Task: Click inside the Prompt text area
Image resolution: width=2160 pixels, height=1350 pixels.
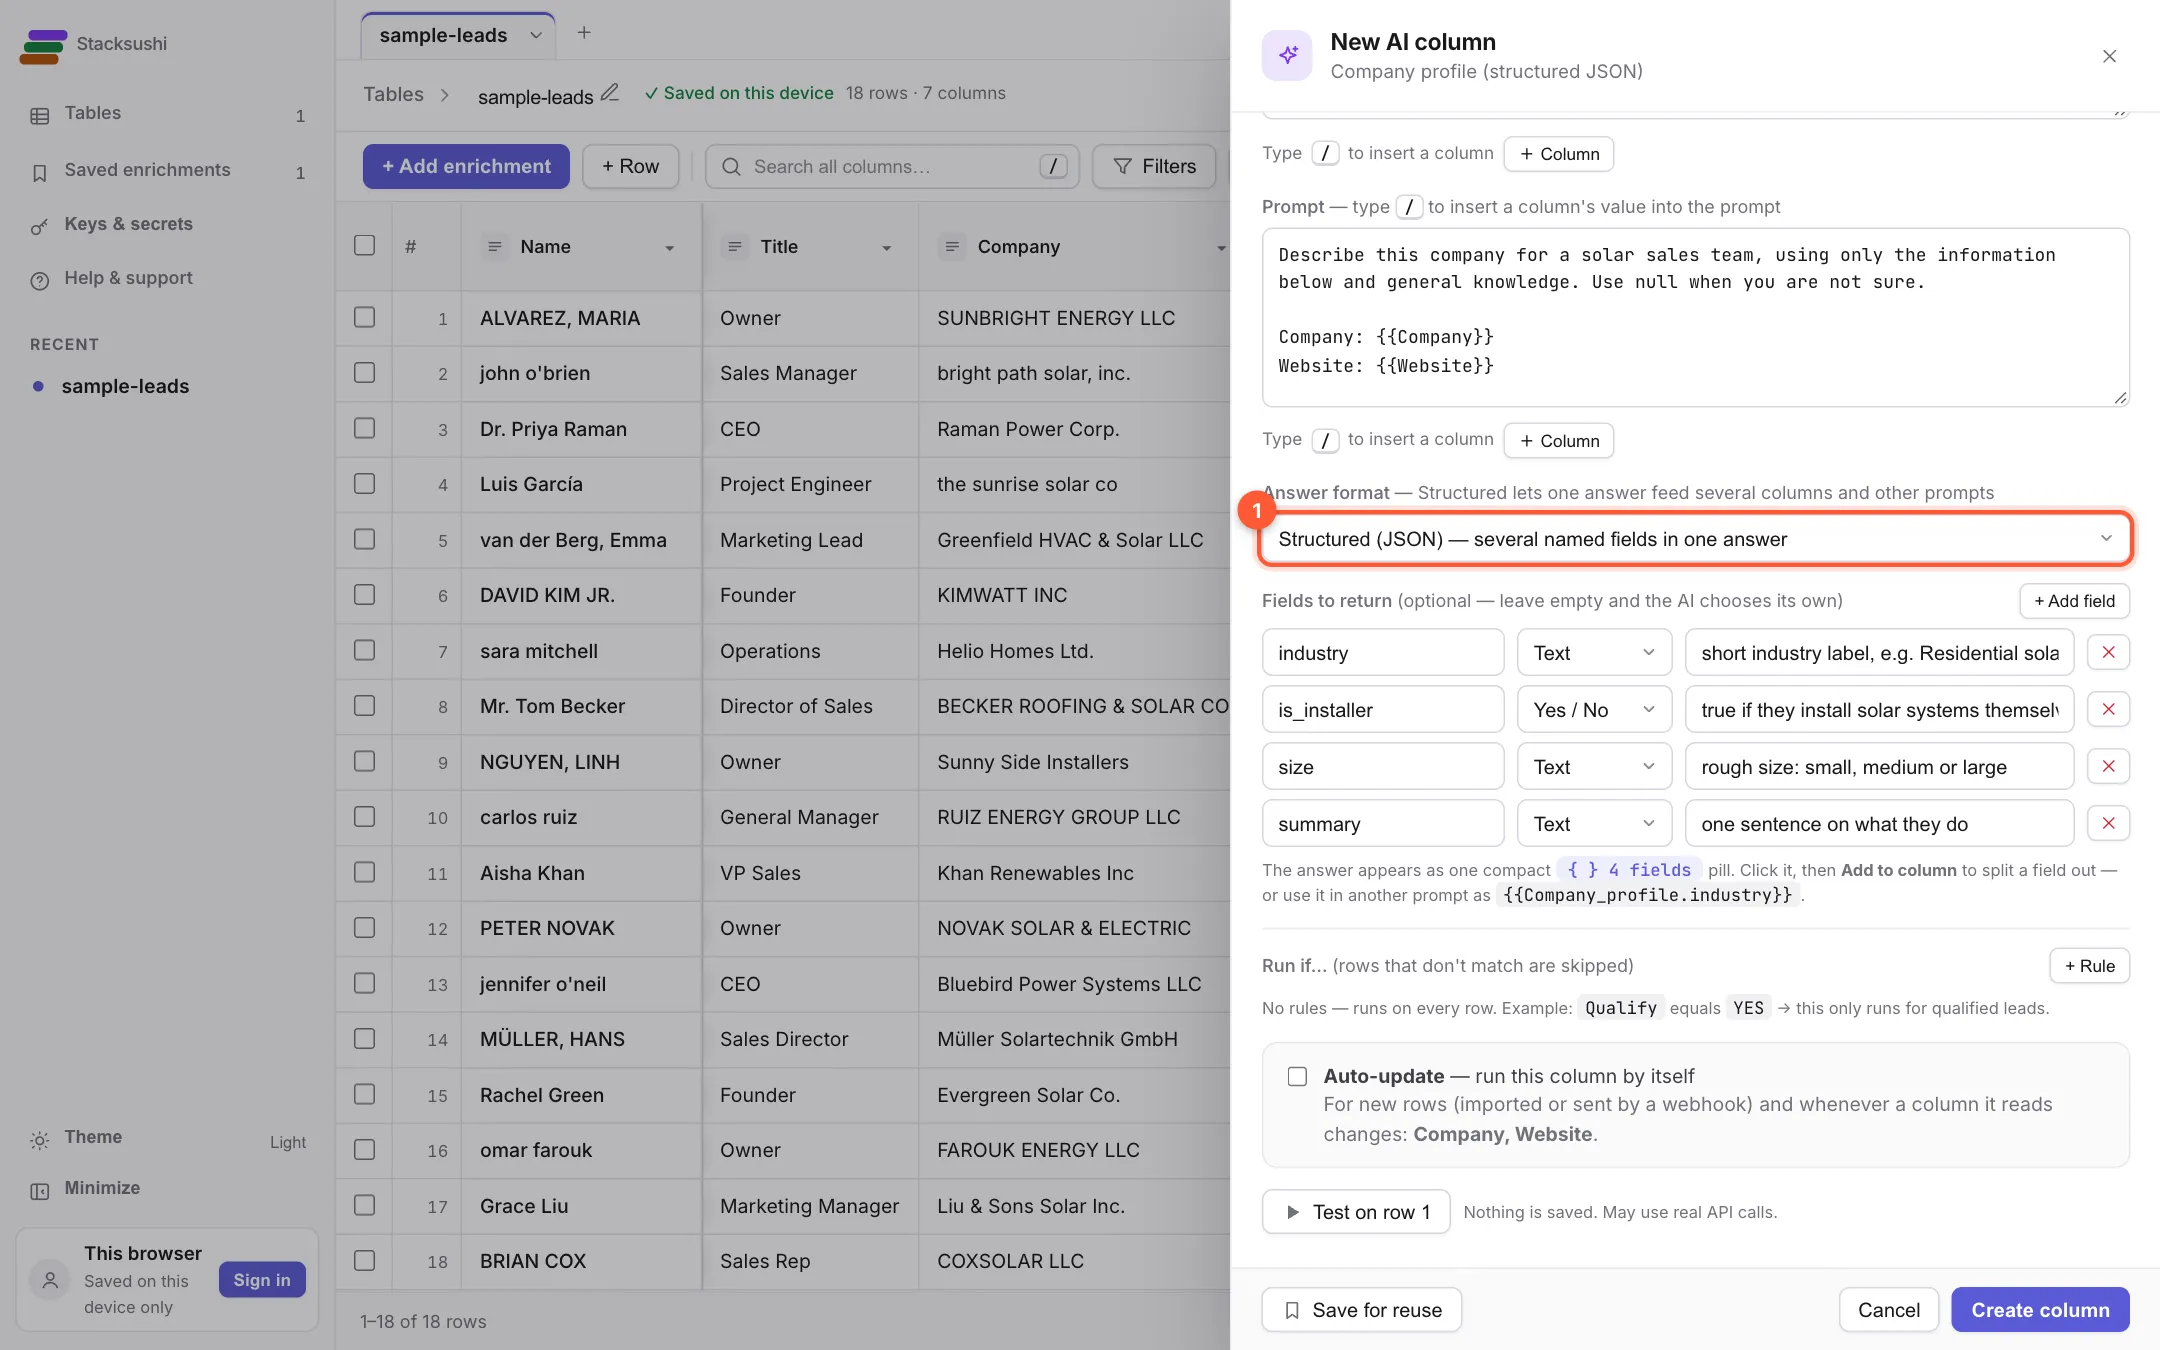Action: coord(1695,318)
